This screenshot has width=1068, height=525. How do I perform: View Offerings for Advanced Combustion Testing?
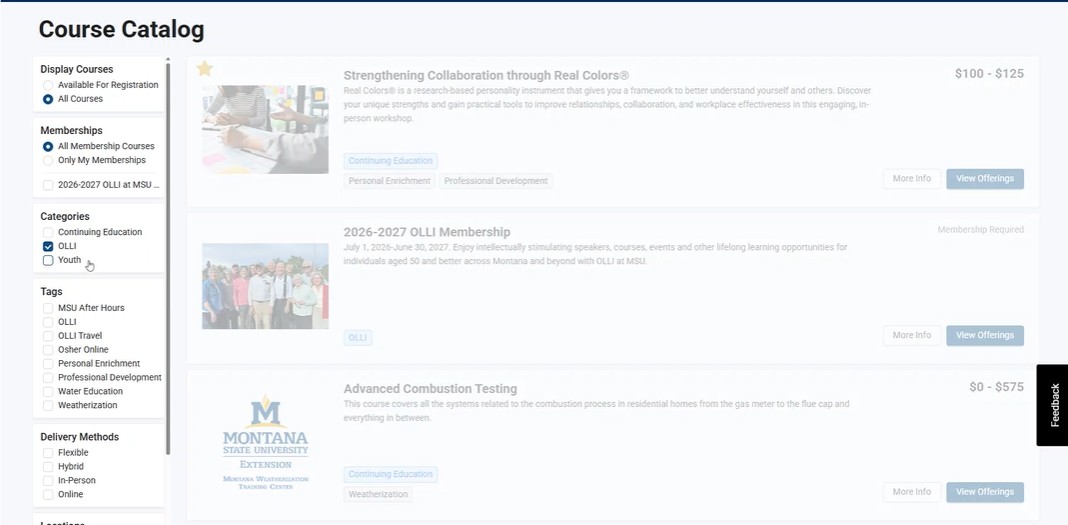point(984,492)
